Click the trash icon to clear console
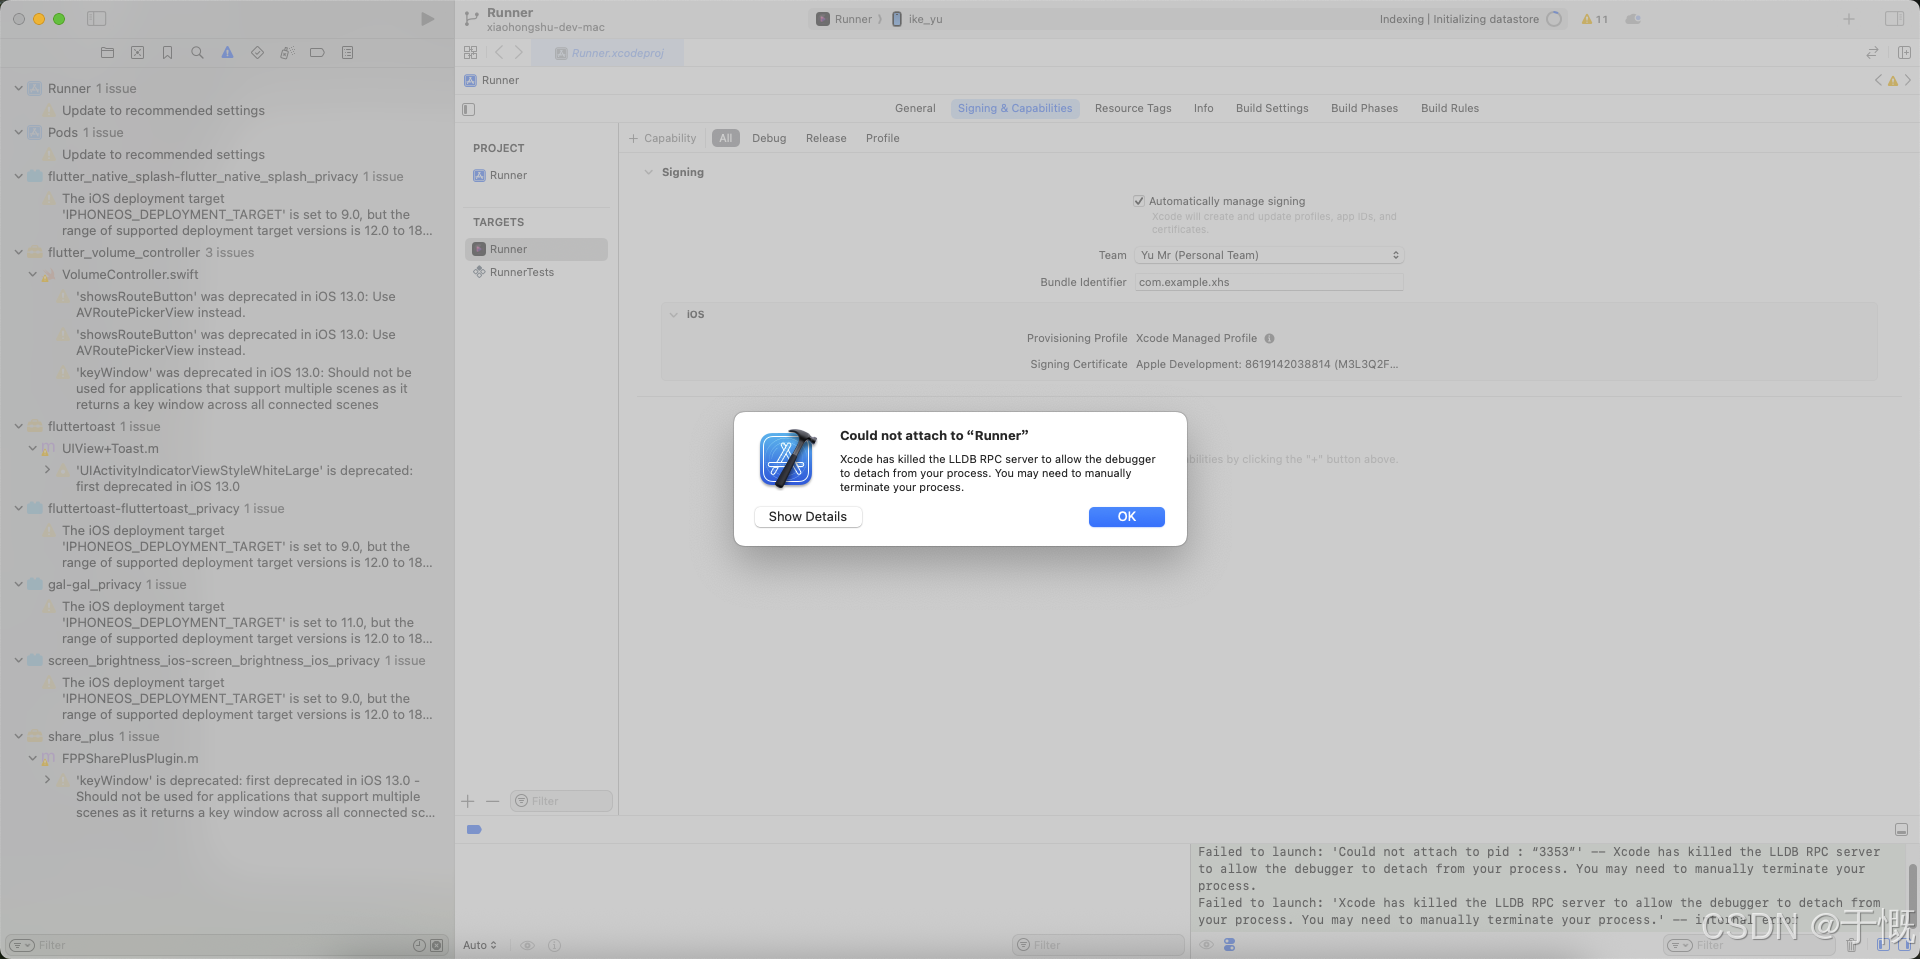 (1852, 945)
